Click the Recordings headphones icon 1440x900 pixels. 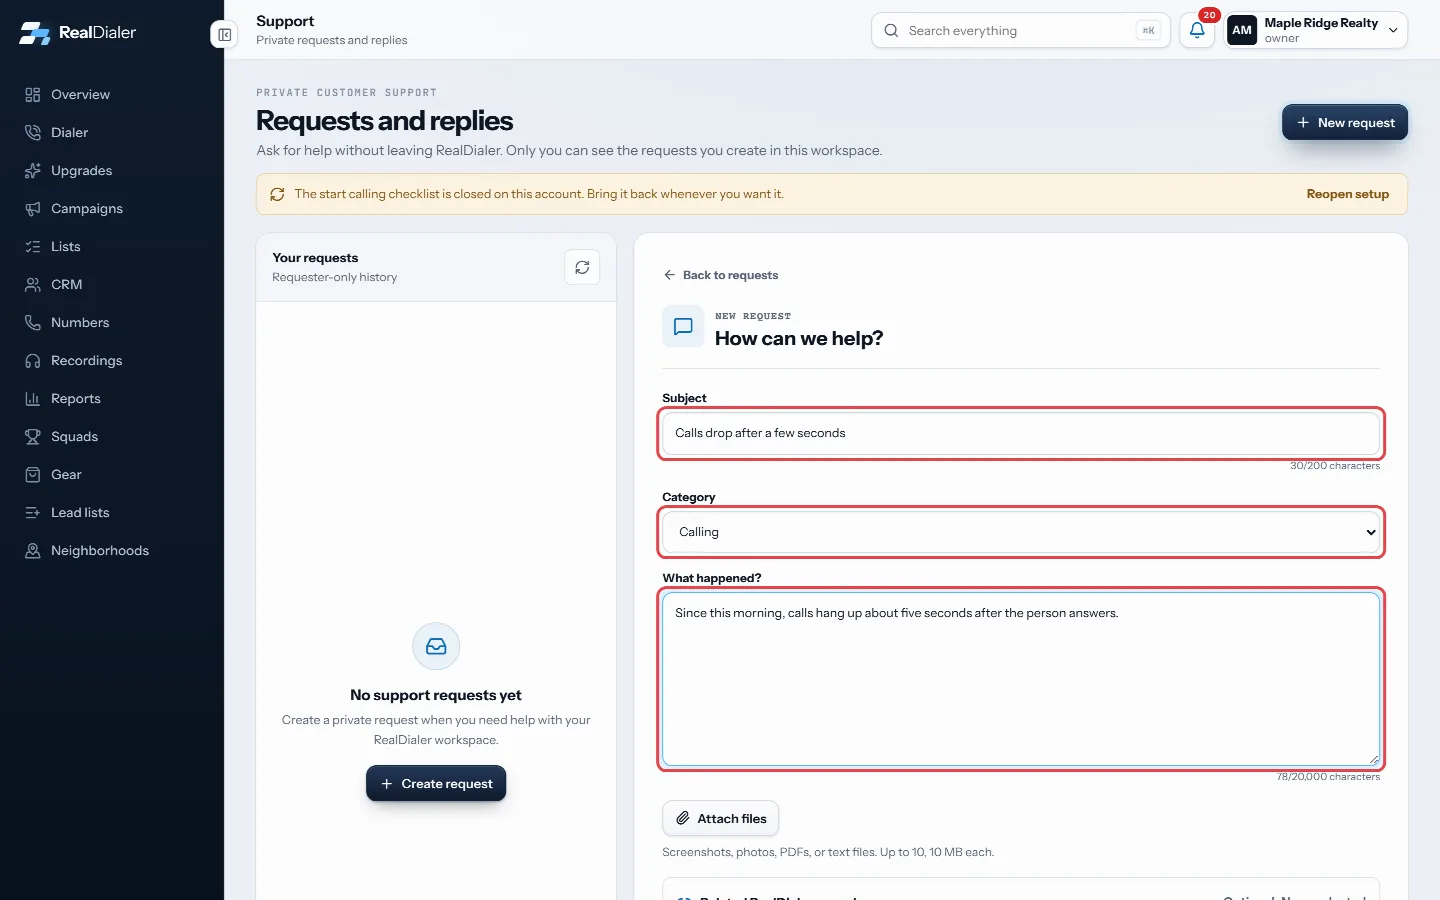33,361
